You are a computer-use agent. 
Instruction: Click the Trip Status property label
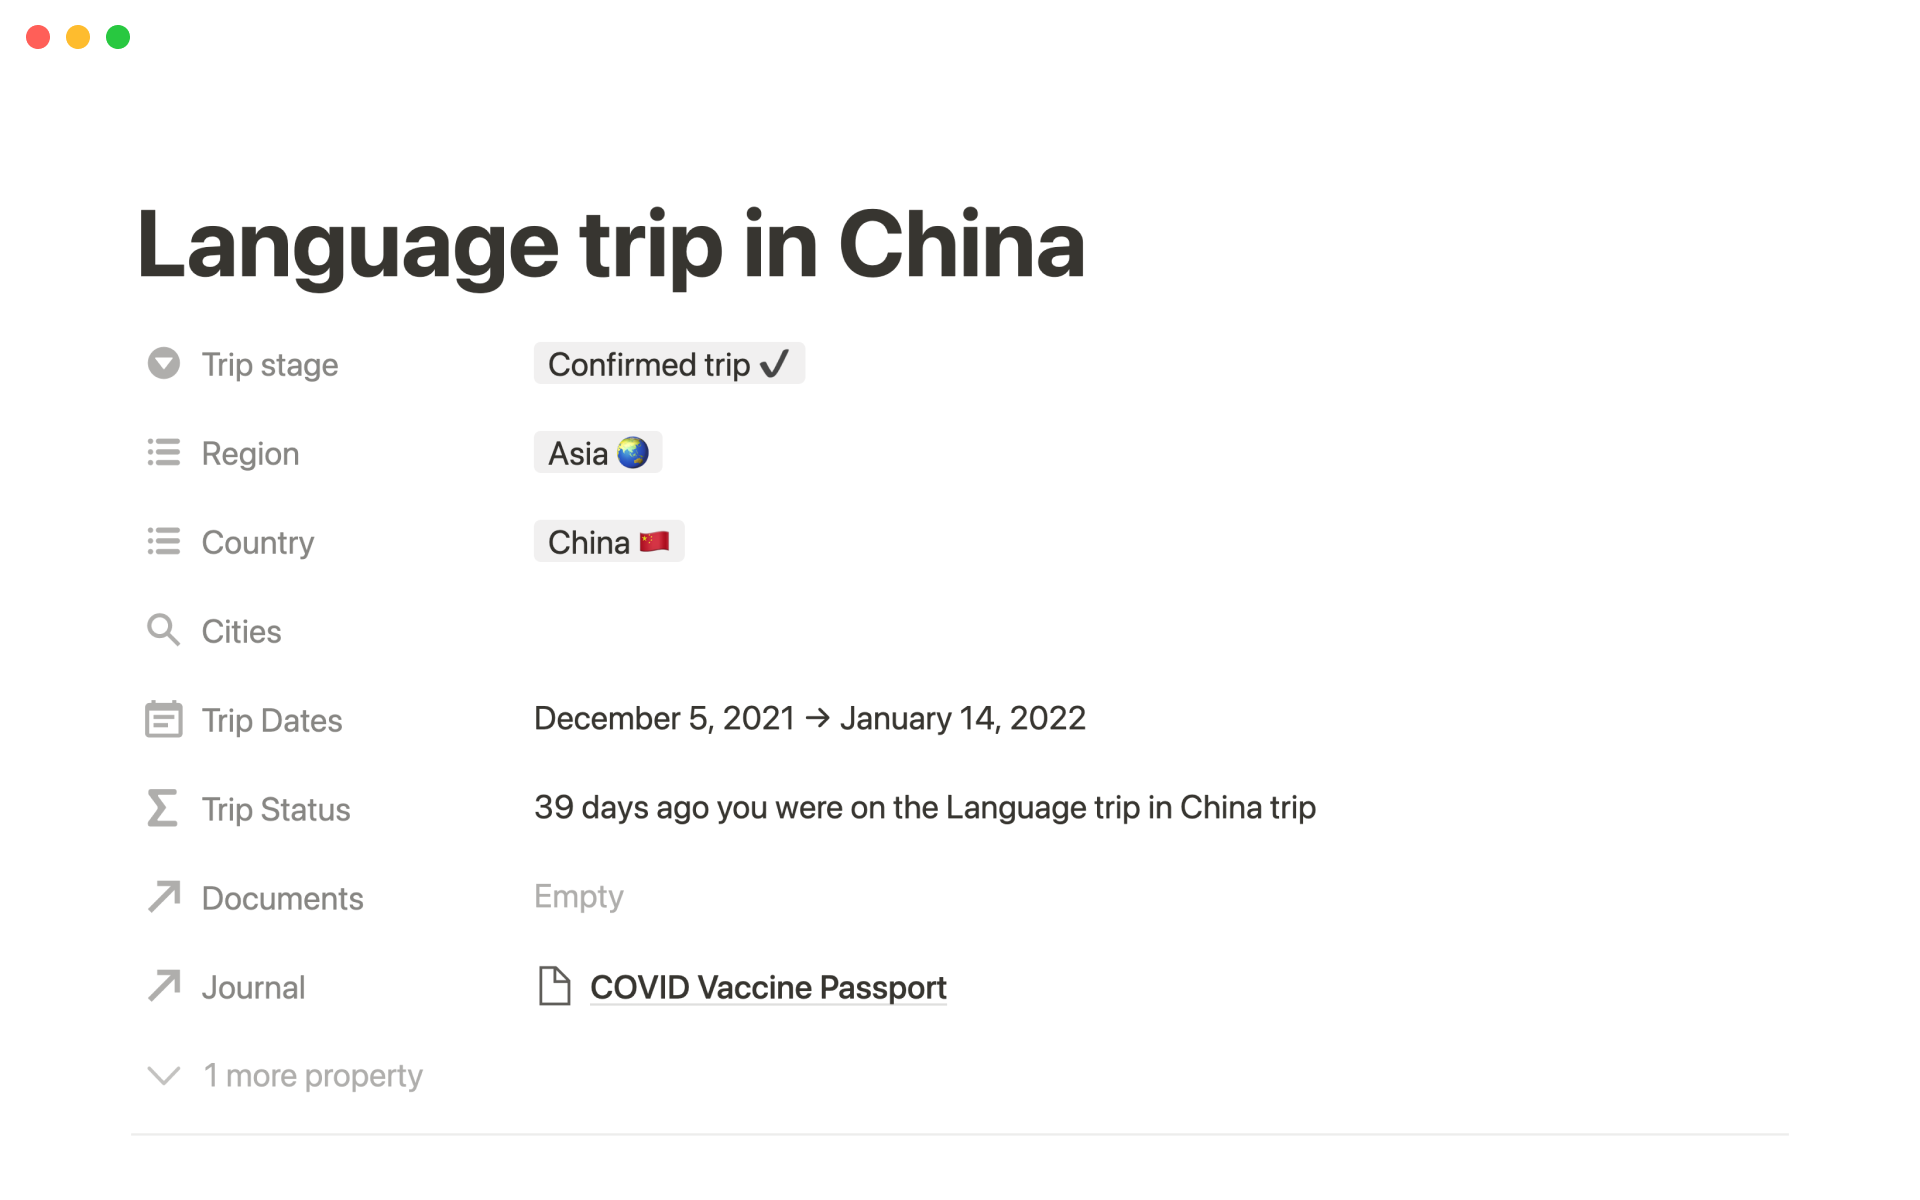tap(276, 810)
